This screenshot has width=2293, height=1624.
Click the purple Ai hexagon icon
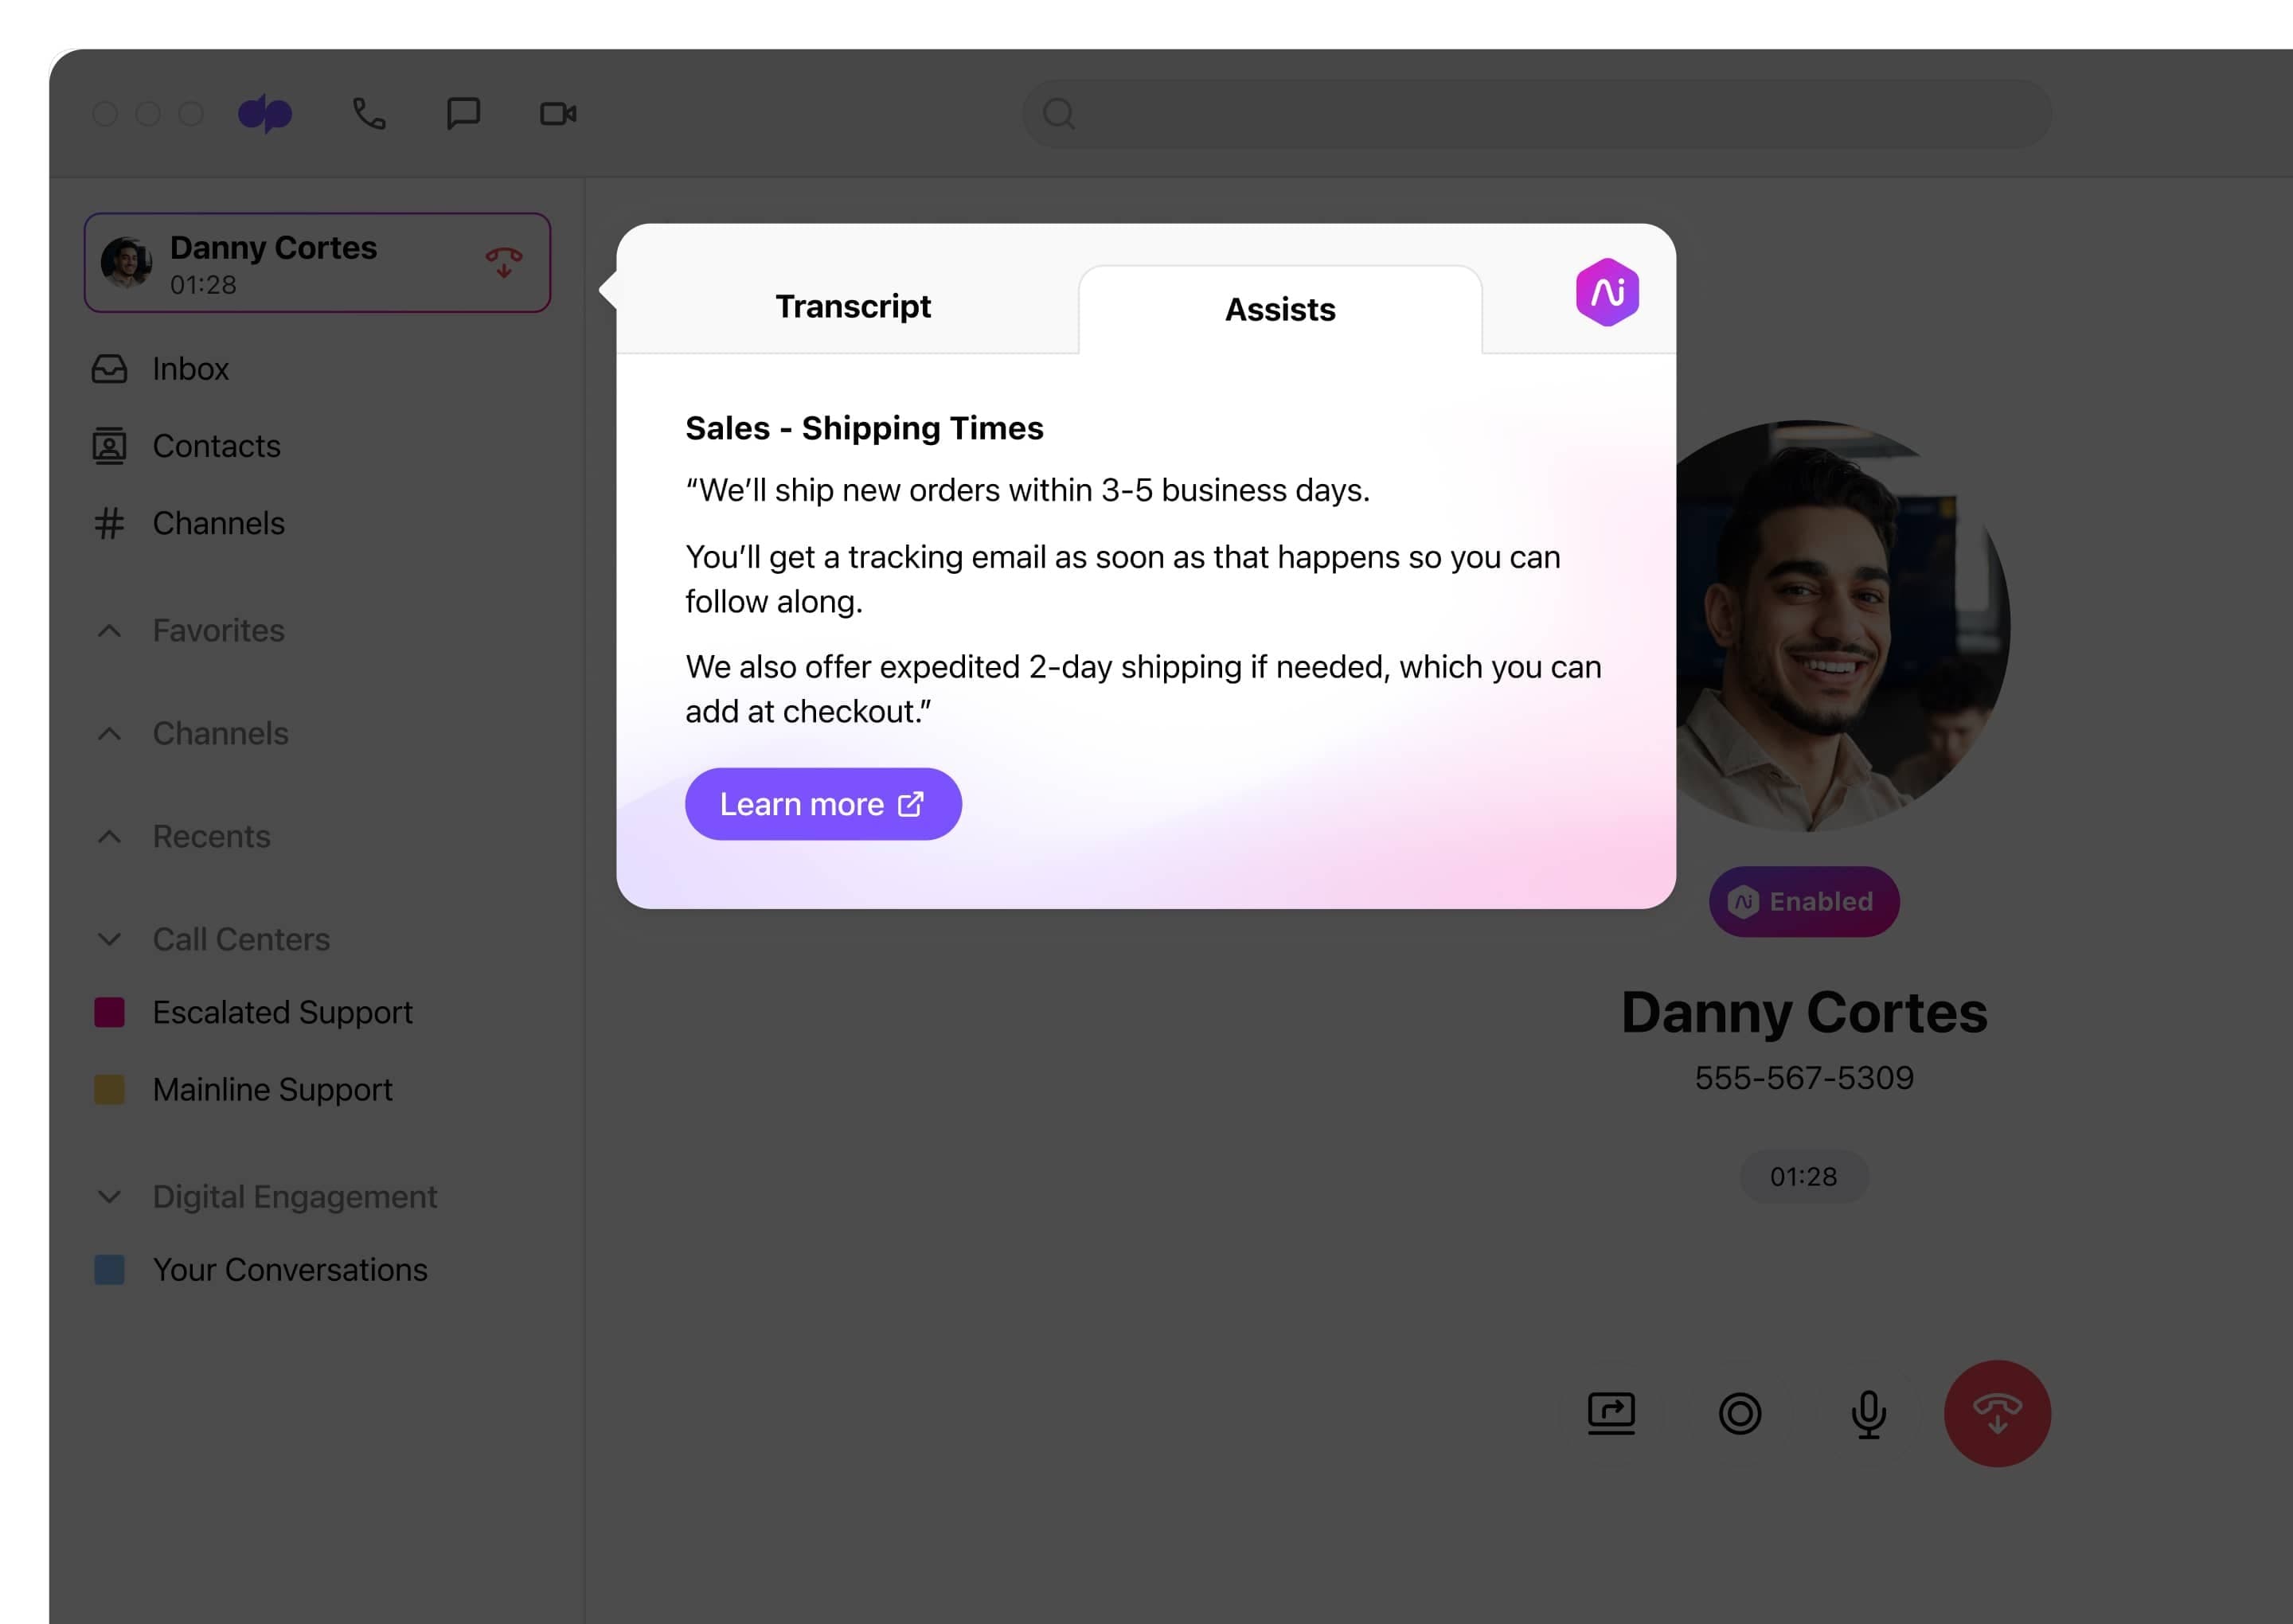click(x=1607, y=292)
